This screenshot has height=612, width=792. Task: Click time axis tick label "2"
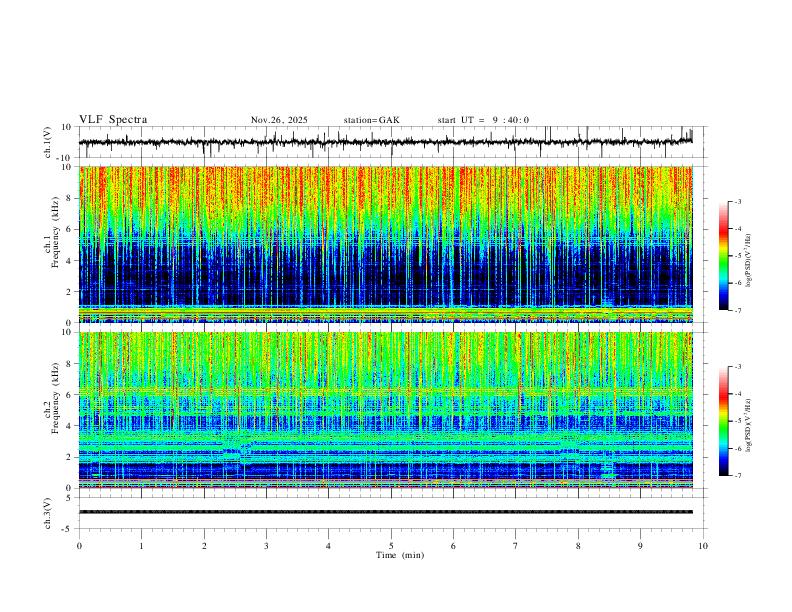204,546
